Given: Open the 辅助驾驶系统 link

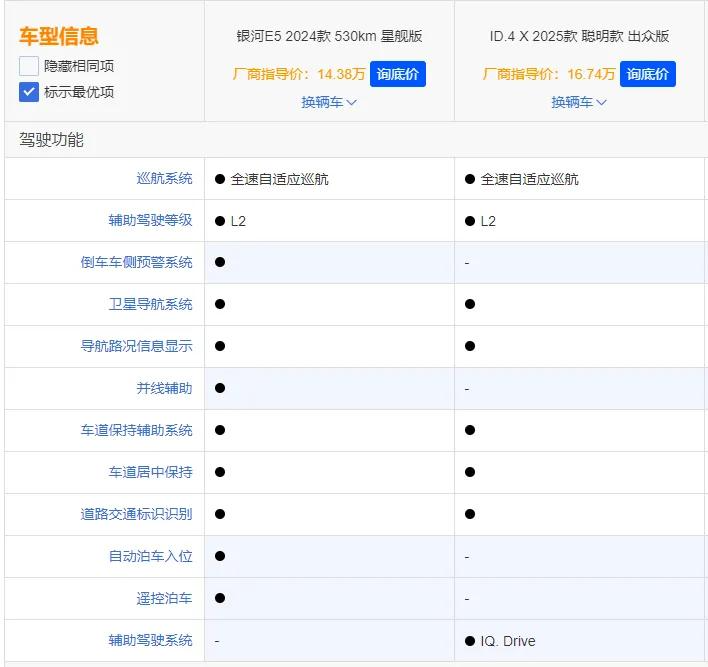Looking at the screenshot, I should coord(150,640).
